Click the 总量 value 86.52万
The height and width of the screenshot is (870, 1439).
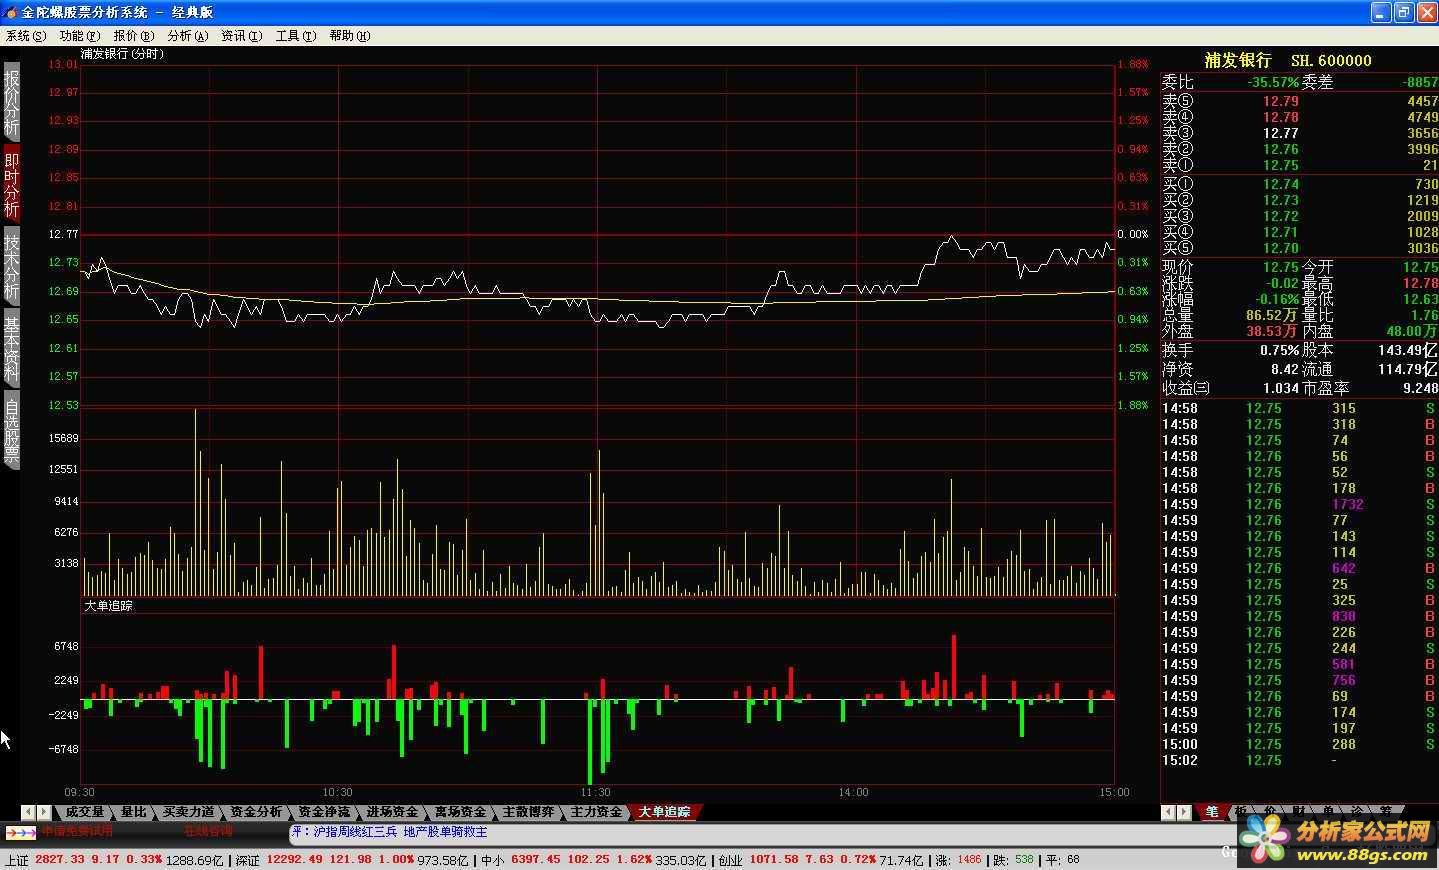[x=1272, y=315]
